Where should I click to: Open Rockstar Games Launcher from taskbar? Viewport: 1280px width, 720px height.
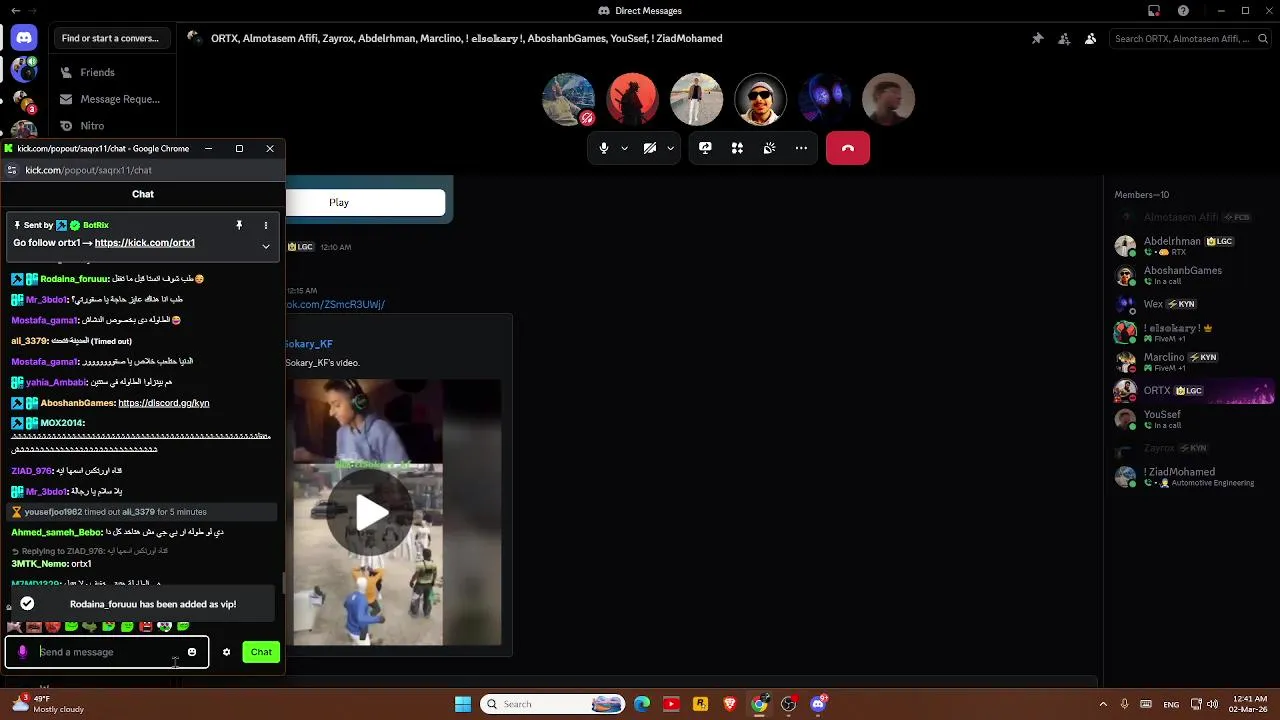(x=700, y=704)
